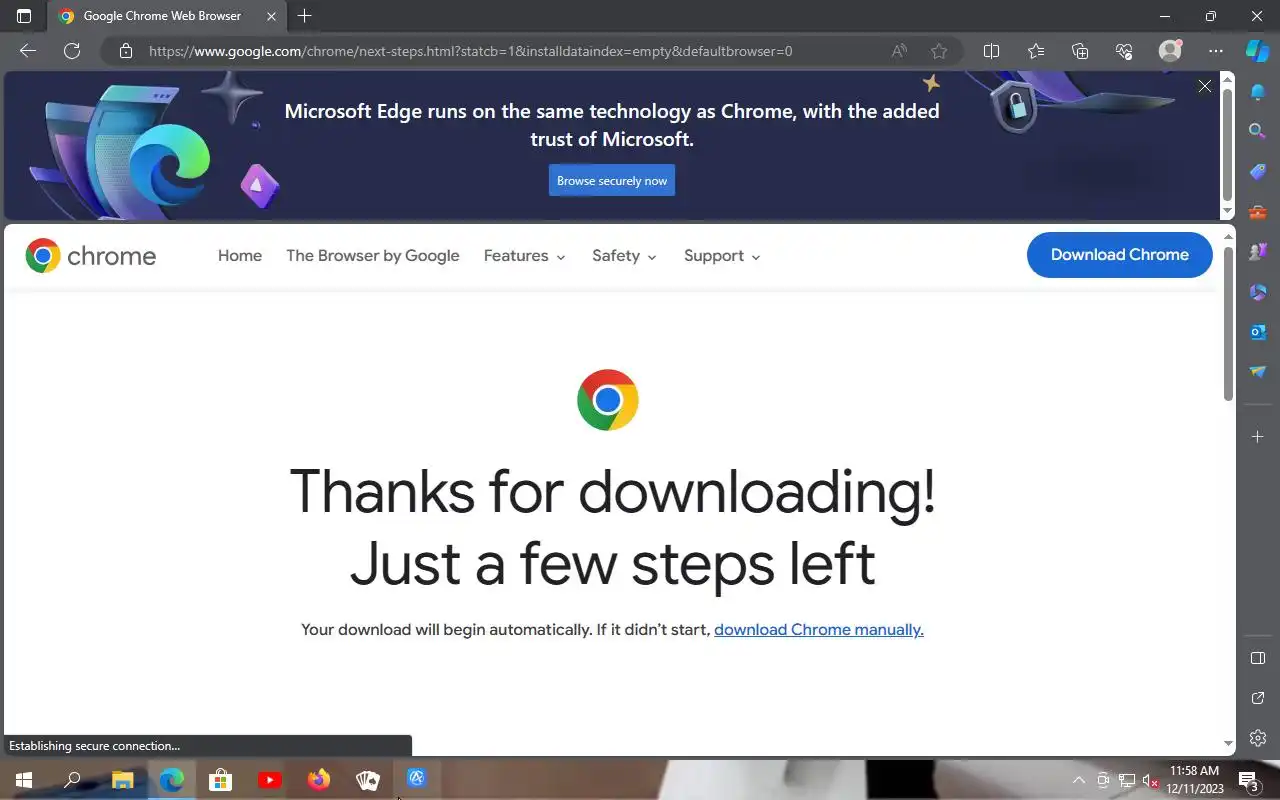
Task: Open the sidebar Shopping tag icon
Action: tap(1258, 172)
